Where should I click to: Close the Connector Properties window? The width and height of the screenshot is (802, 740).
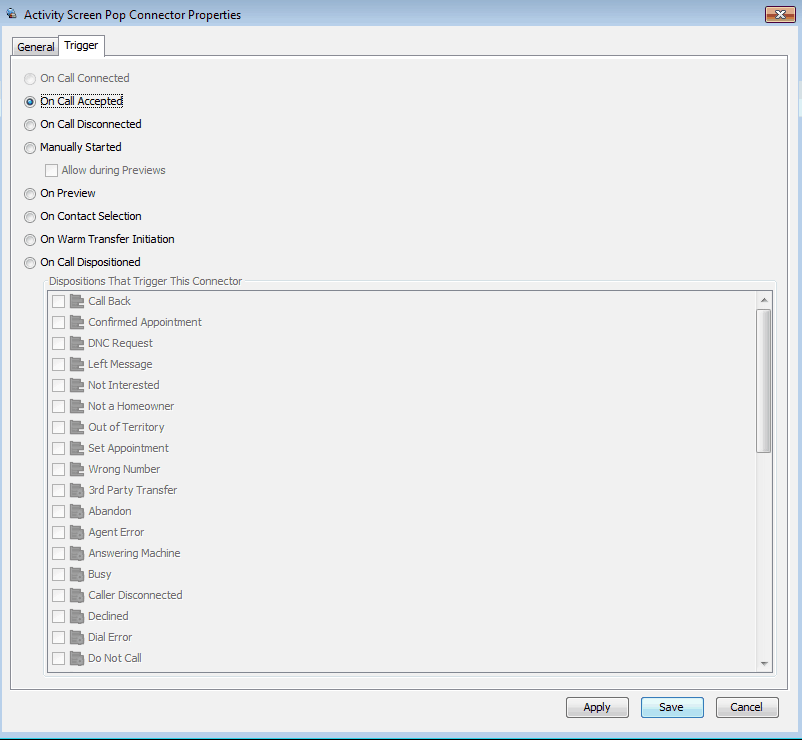(780, 14)
